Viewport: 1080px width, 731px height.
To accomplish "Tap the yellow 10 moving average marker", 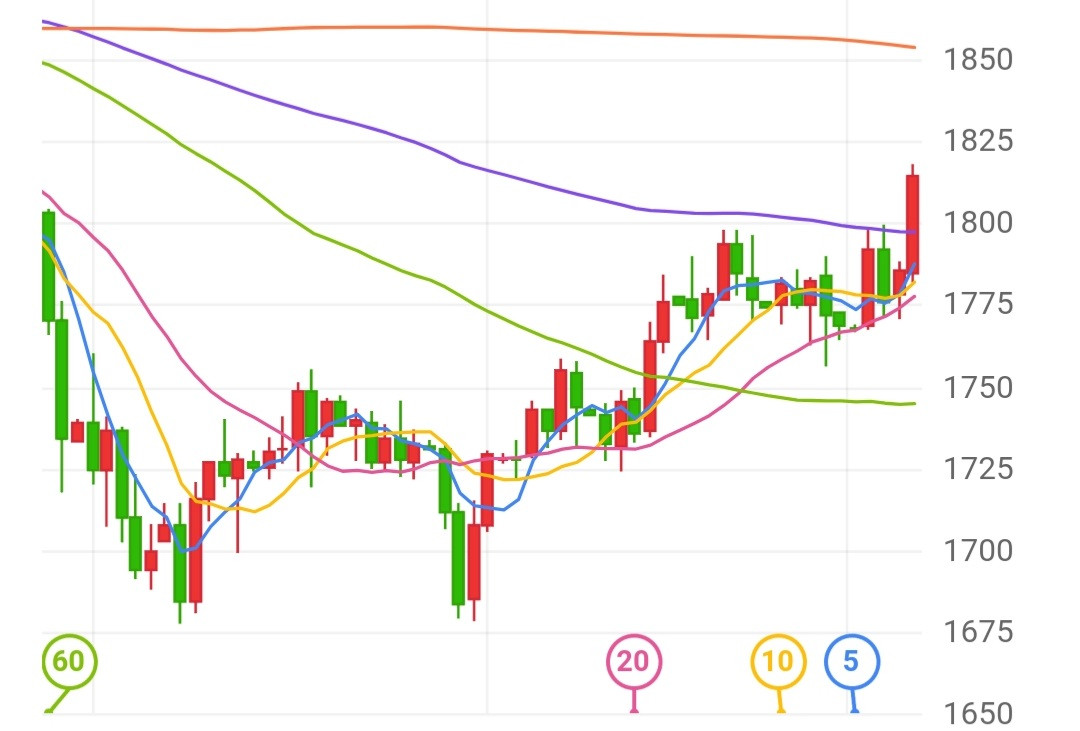I will pyautogui.click(x=778, y=661).
